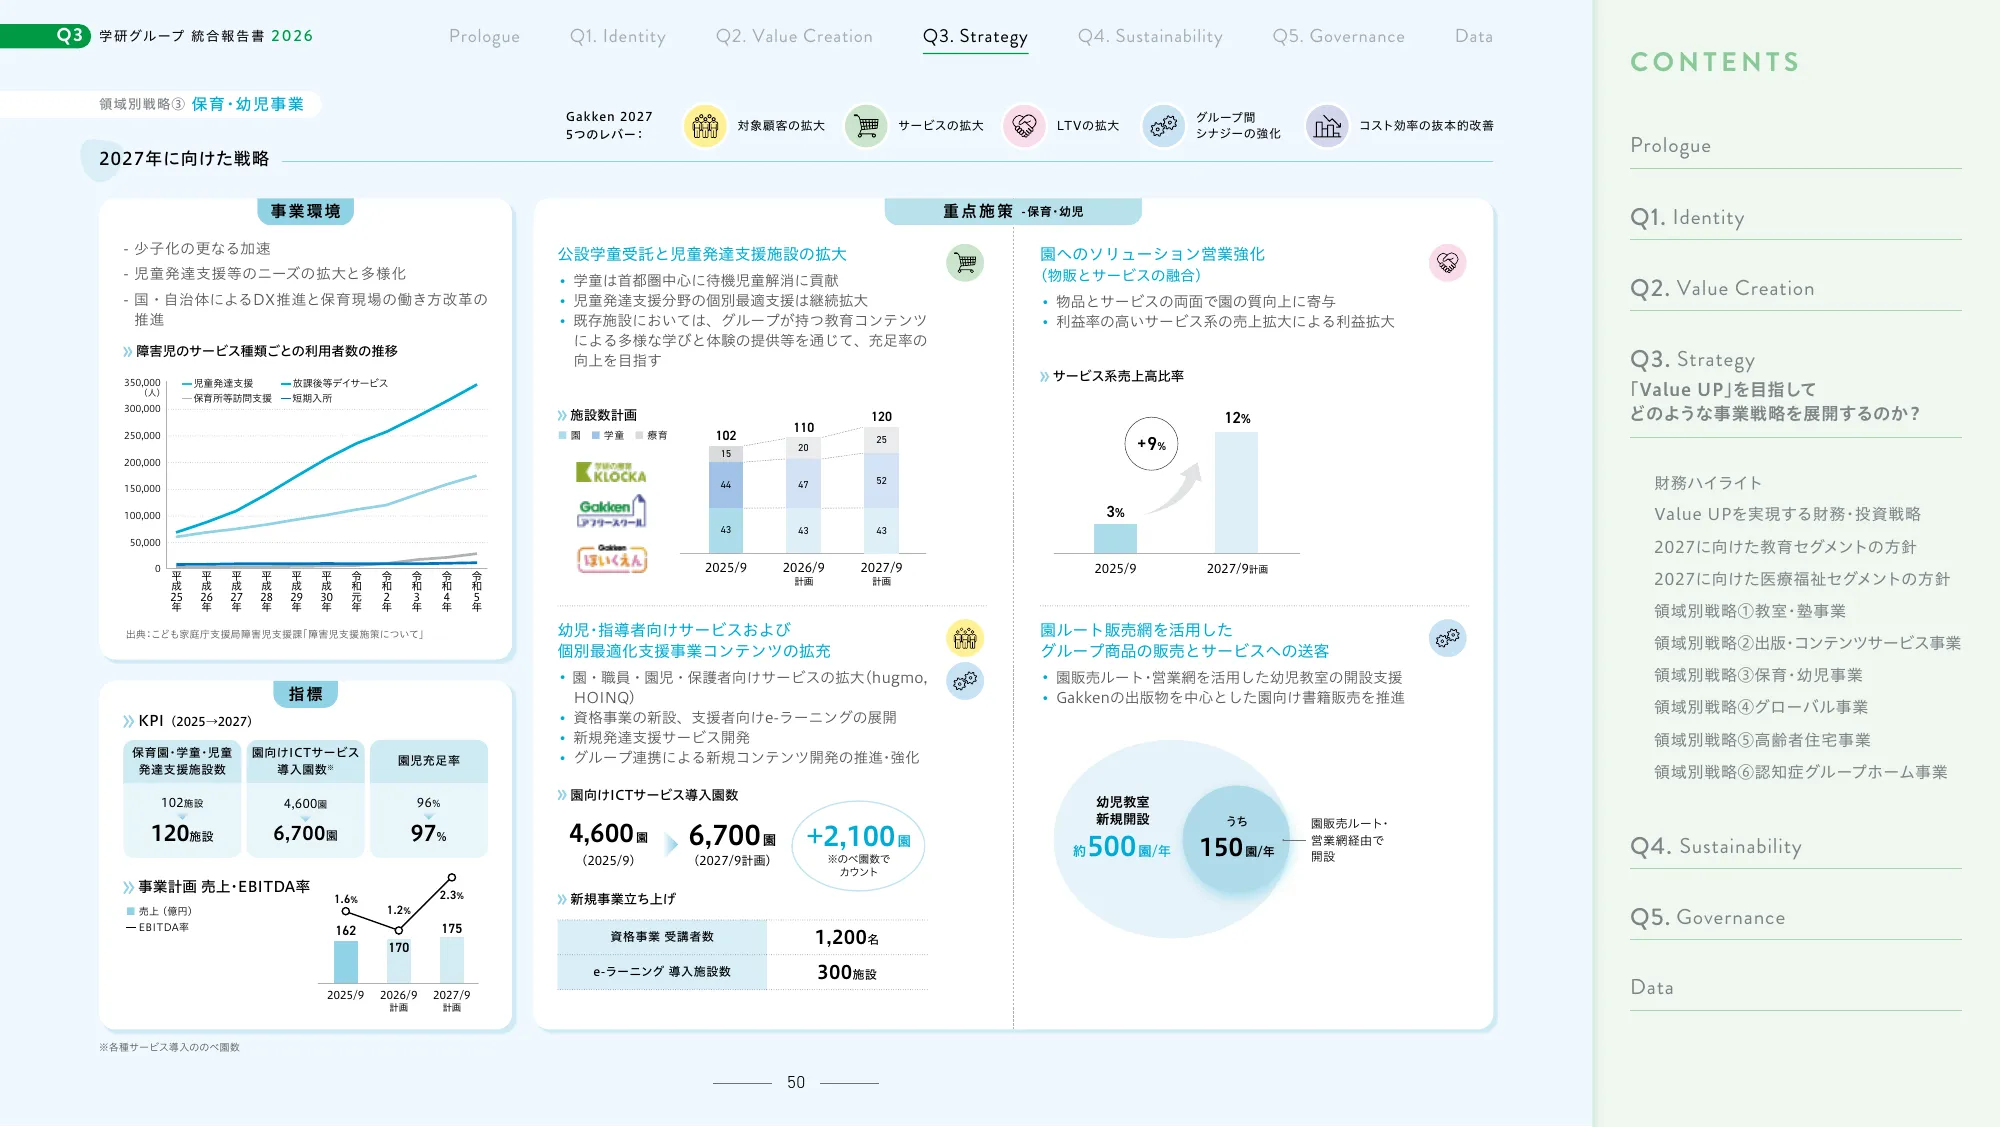Go to Q4. Sustainability in CONTENTS sidebar
This screenshot has height=1127, width=2000.
click(1715, 846)
